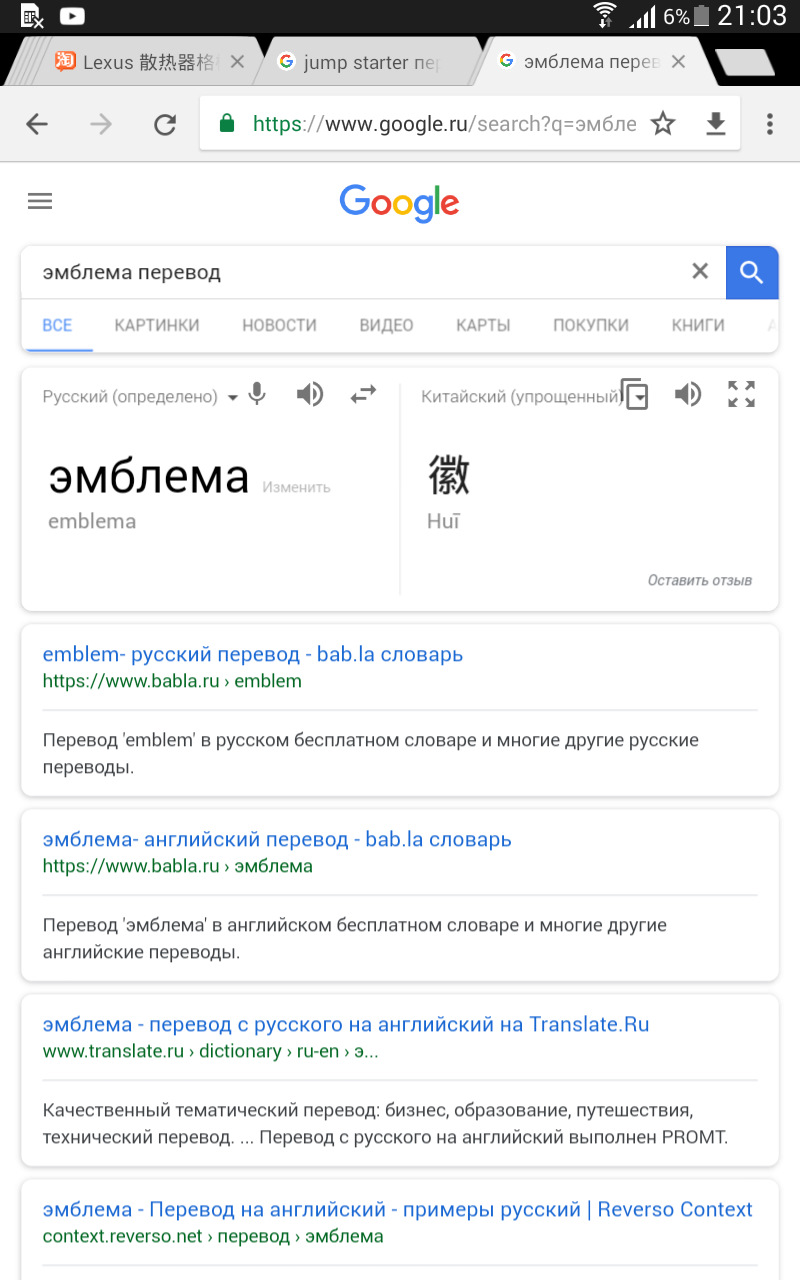Viewport: 800px width, 1280px height.
Task: Open Russian source language dropdown
Action: [x=140, y=397]
